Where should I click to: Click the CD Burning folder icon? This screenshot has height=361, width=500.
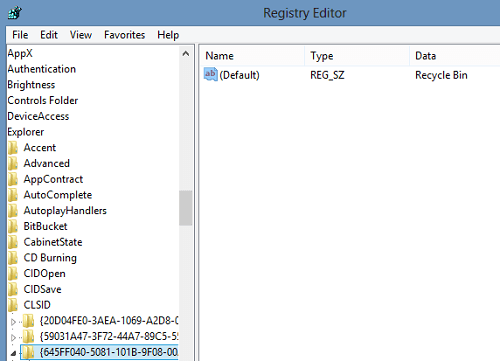13,258
